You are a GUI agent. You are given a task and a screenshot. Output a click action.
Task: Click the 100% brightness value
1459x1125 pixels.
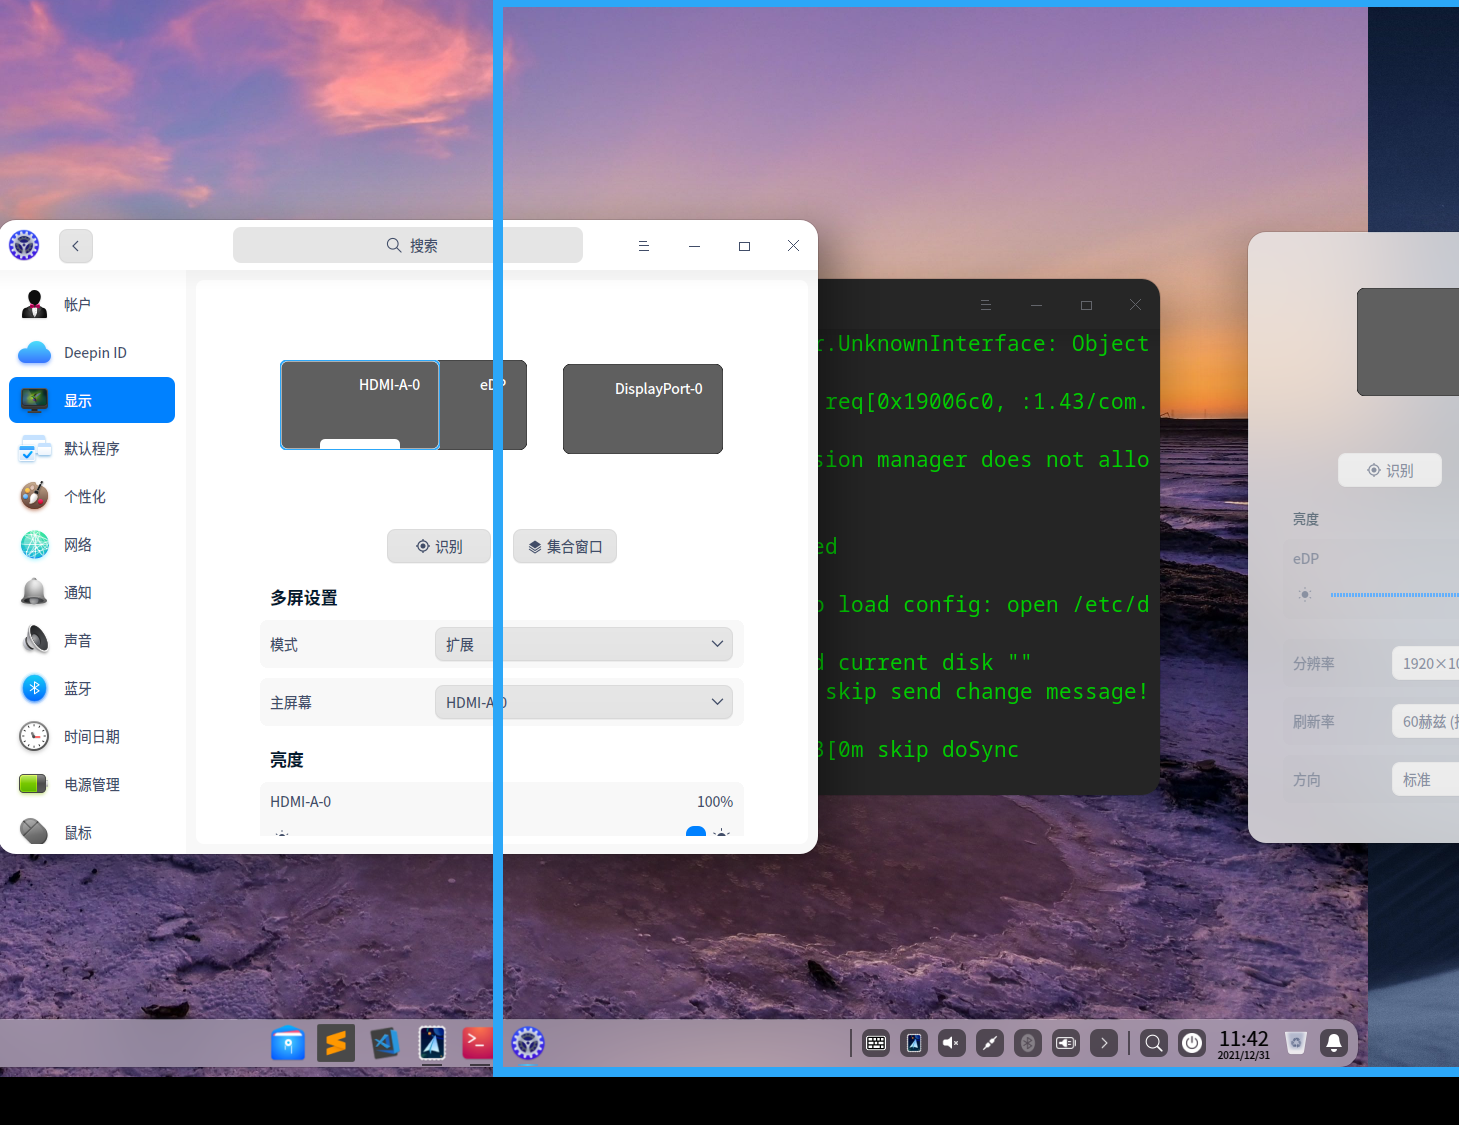pyautogui.click(x=715, y=802)
